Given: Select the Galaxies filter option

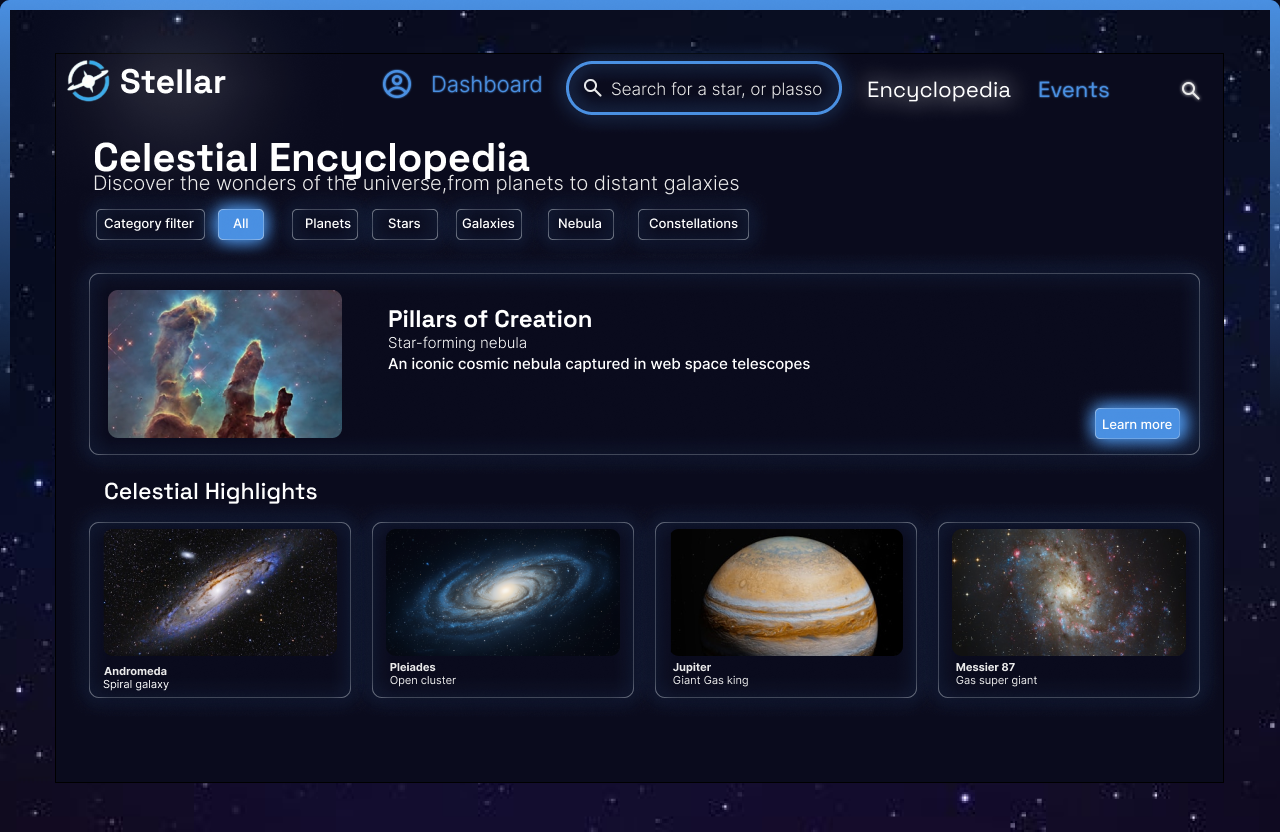Looking at the screenshot, I should [488, 224].
